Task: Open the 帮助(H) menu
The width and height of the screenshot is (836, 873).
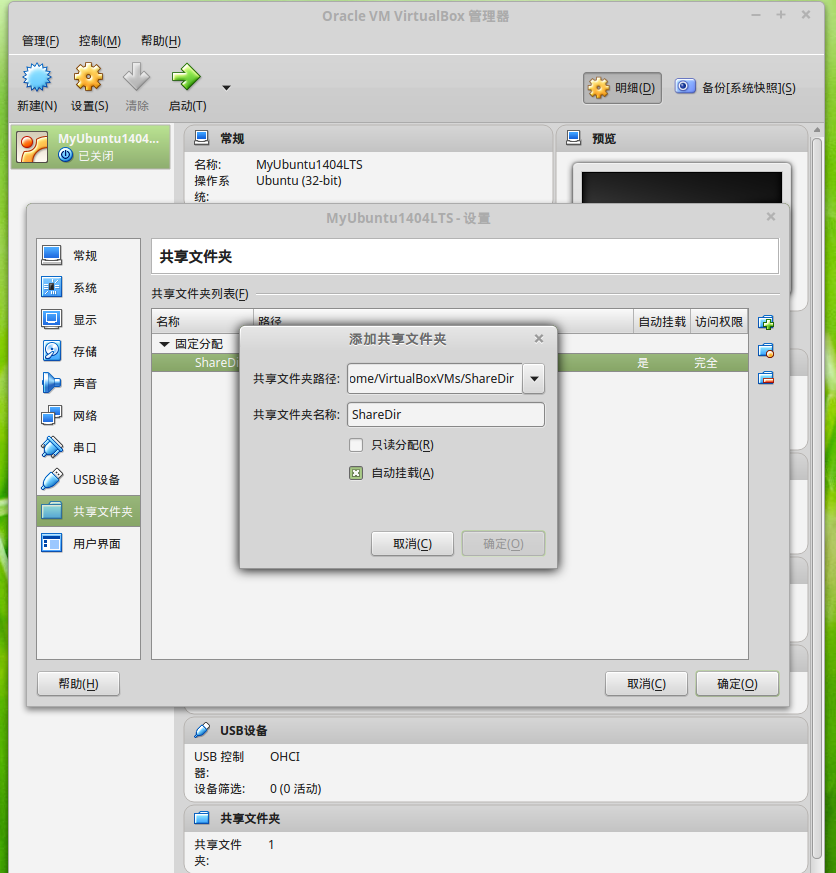Action: pyautogui.click(x=161, y=41)
